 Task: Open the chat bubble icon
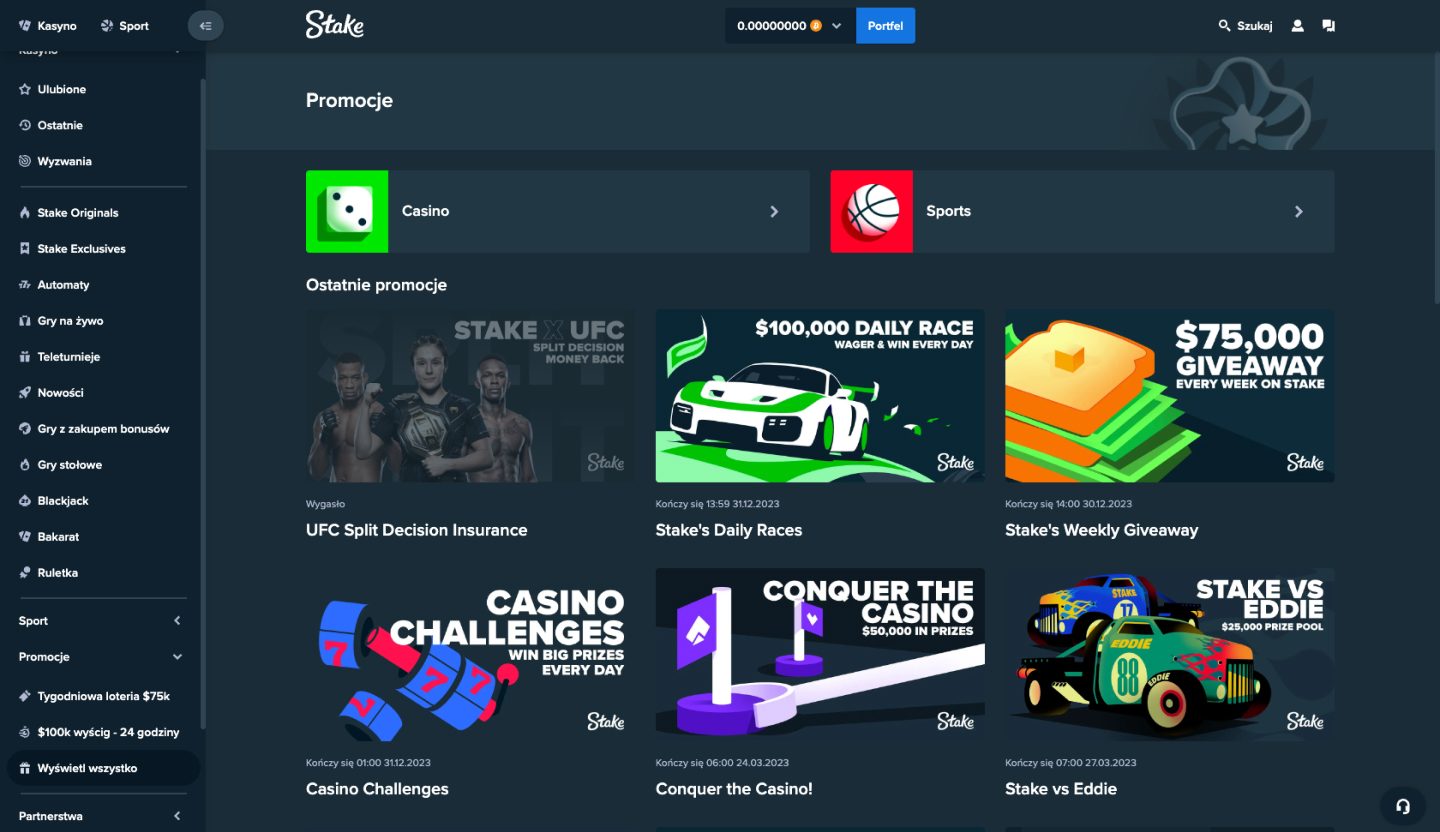point(1328,26)
